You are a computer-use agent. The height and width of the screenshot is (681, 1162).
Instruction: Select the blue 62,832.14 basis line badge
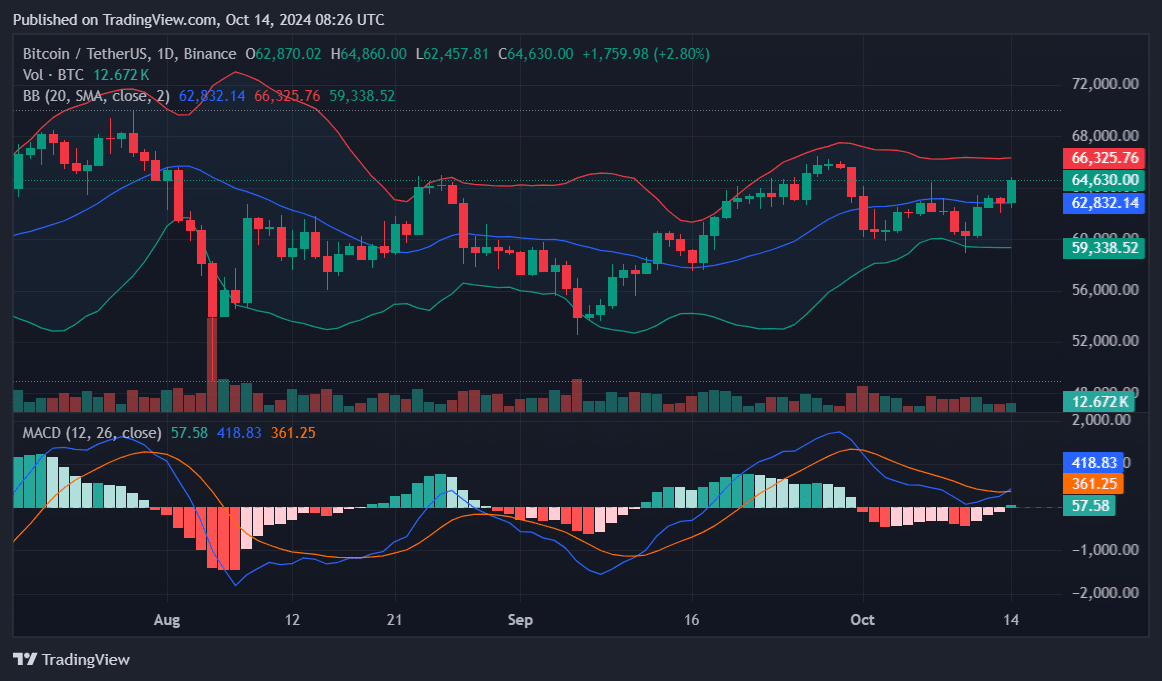1103,203
